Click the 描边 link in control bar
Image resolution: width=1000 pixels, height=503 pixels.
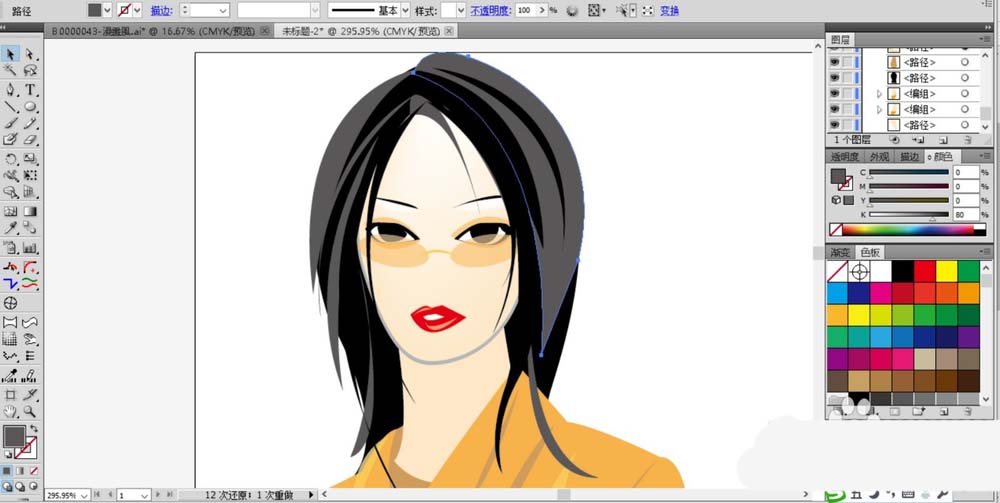161,11
